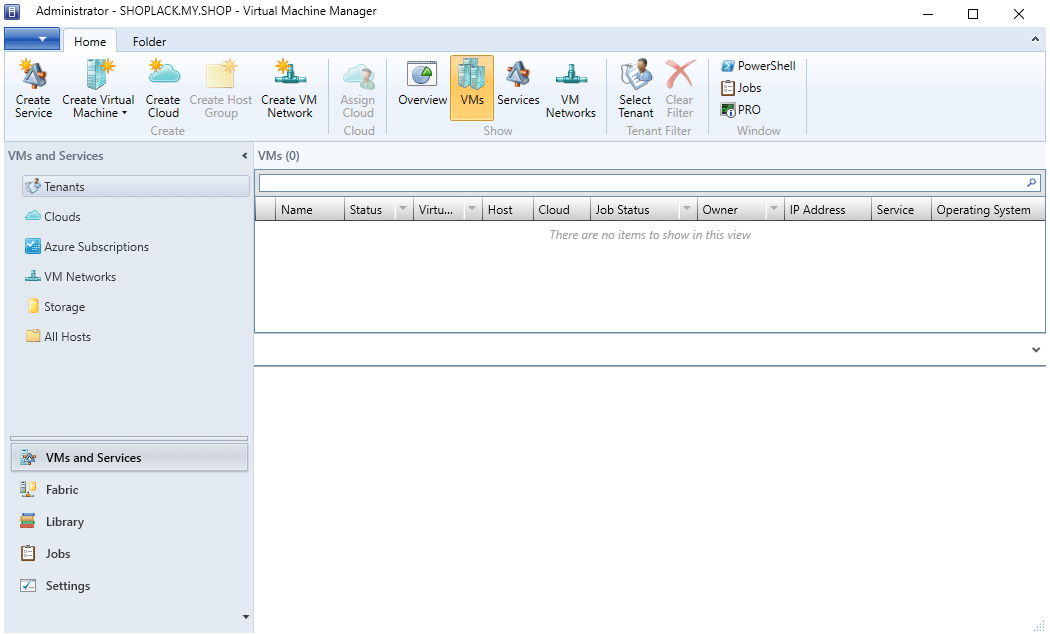Open the Jobs window from ribbon

coord(741,88)
